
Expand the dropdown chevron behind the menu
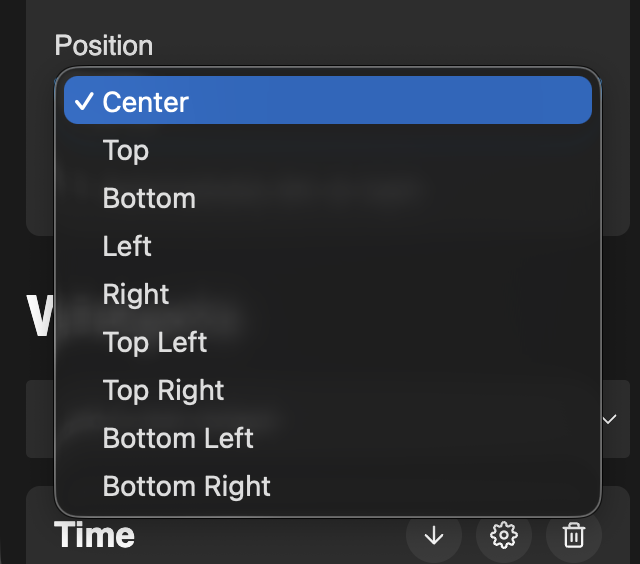point(609,420)
